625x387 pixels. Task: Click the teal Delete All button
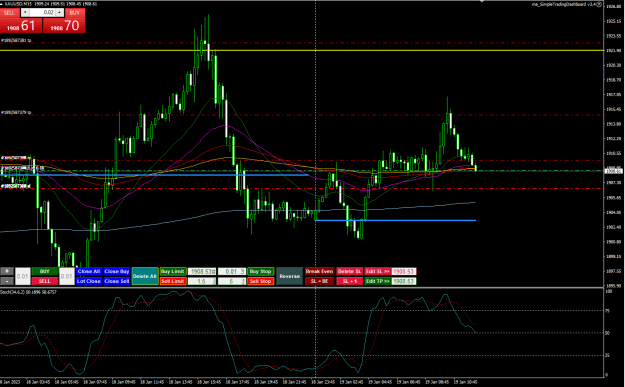pyautogui.click(x=145, y=276)
